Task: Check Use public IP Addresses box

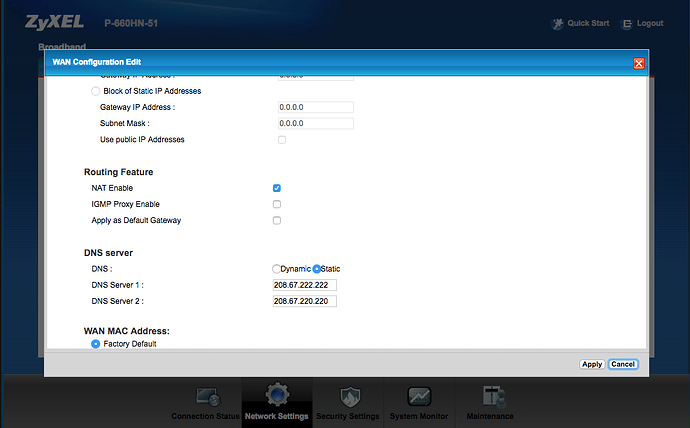Action: 282,140
